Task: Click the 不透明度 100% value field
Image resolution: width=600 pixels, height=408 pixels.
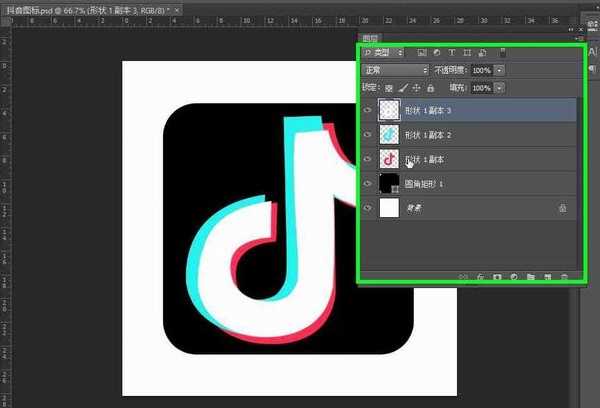Action: (481, 71)
